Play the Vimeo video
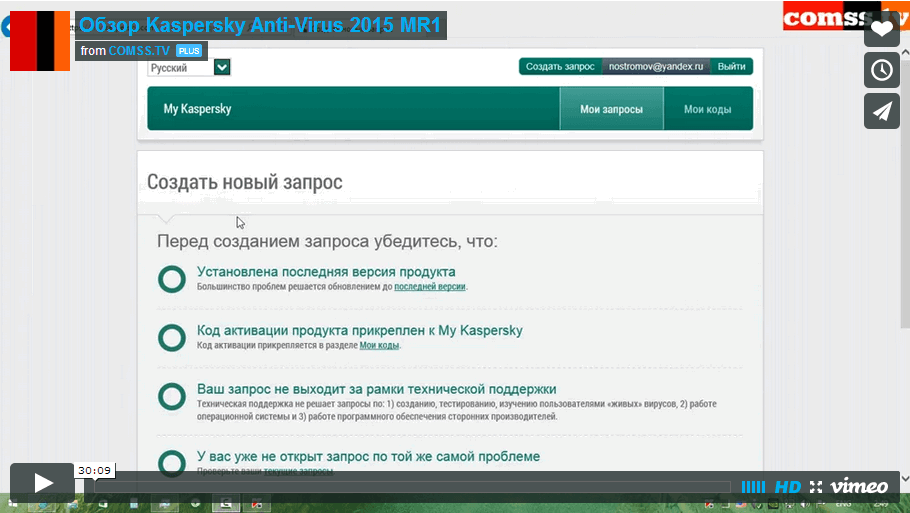Viewport: 910px width, 513px height. (42, 483)
